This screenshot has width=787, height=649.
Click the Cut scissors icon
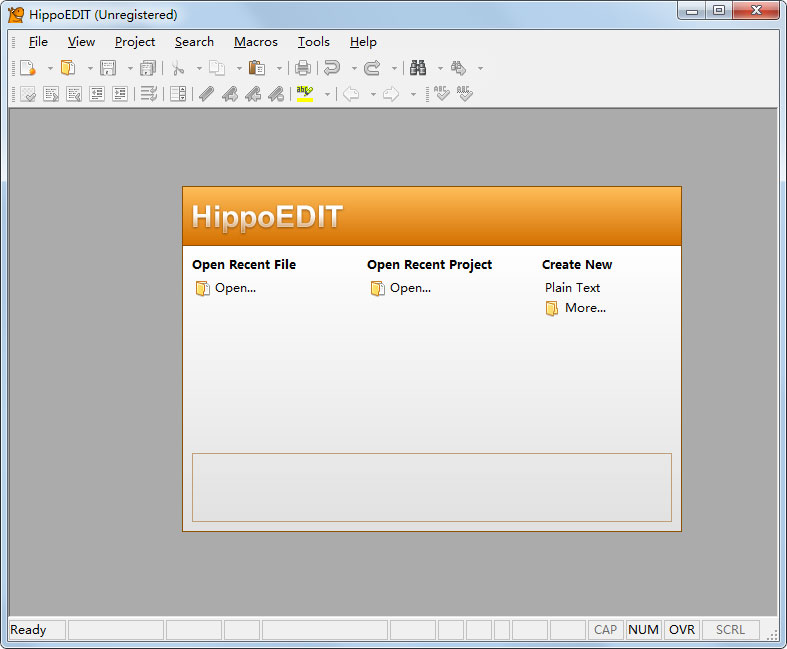pyautogui.click(x=178, y=68)
